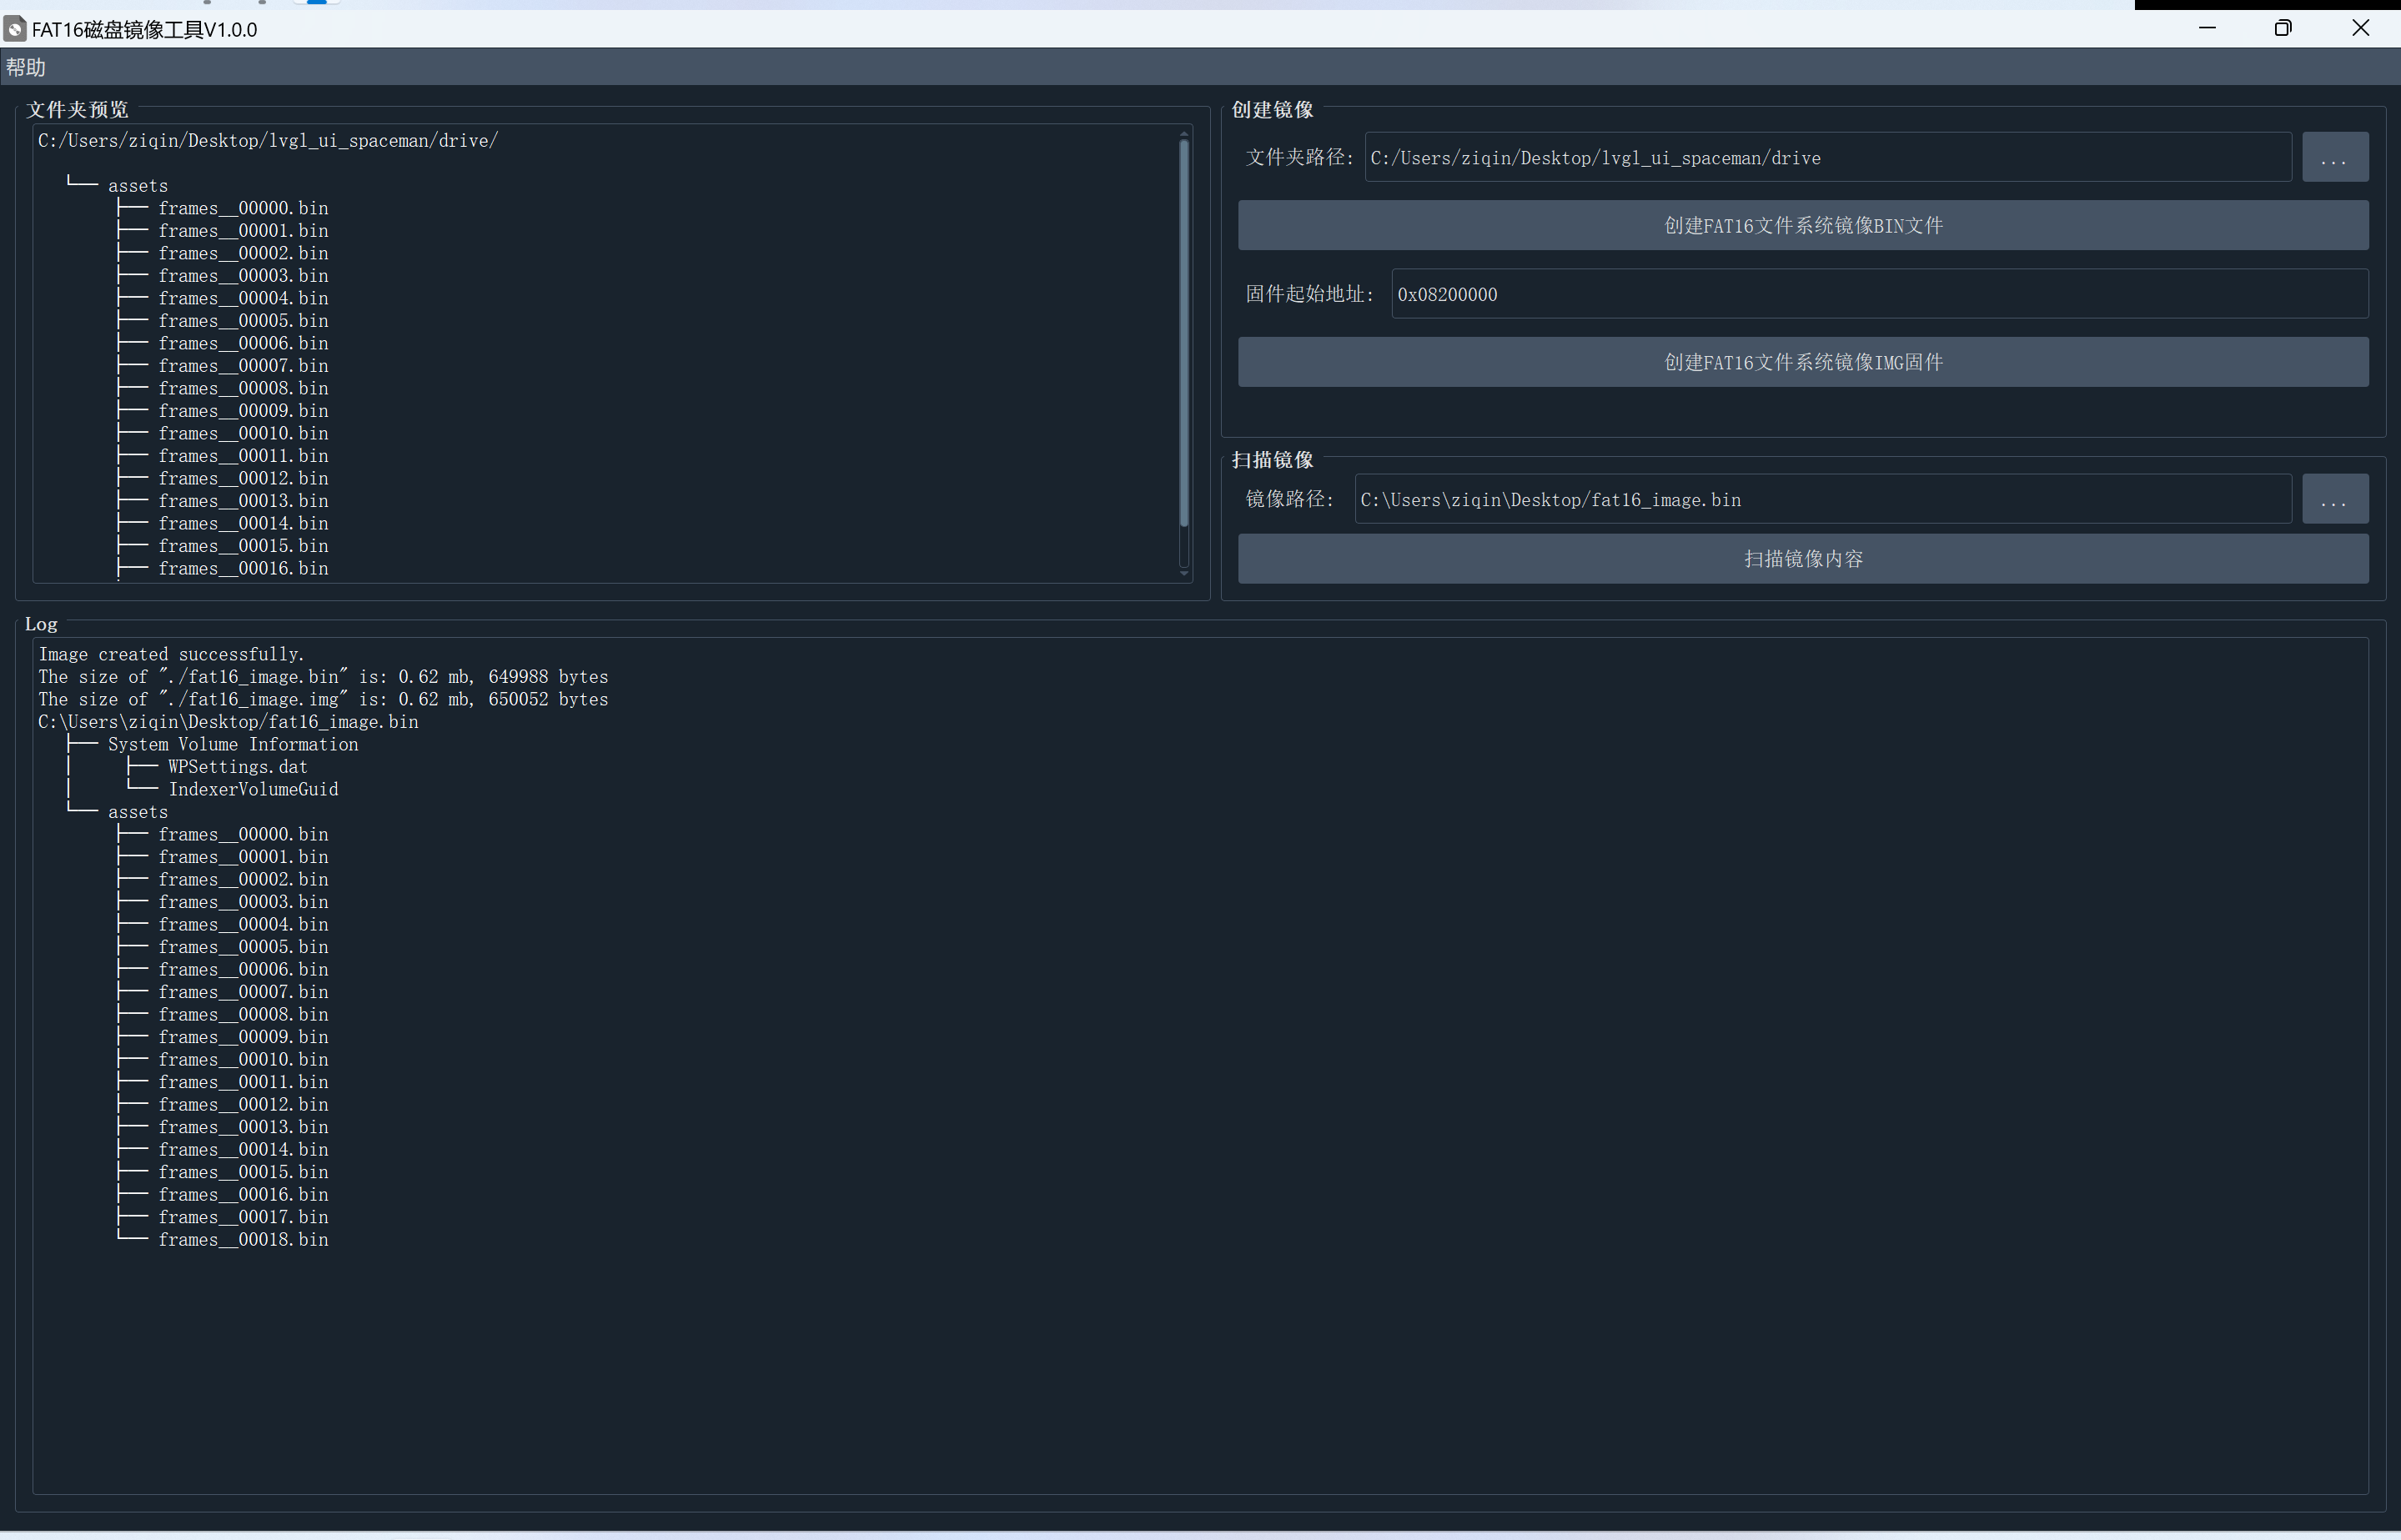The image size is (2401, 1540).
Task: Click frames__00016.bin in Log
Action: (243, 1194)
